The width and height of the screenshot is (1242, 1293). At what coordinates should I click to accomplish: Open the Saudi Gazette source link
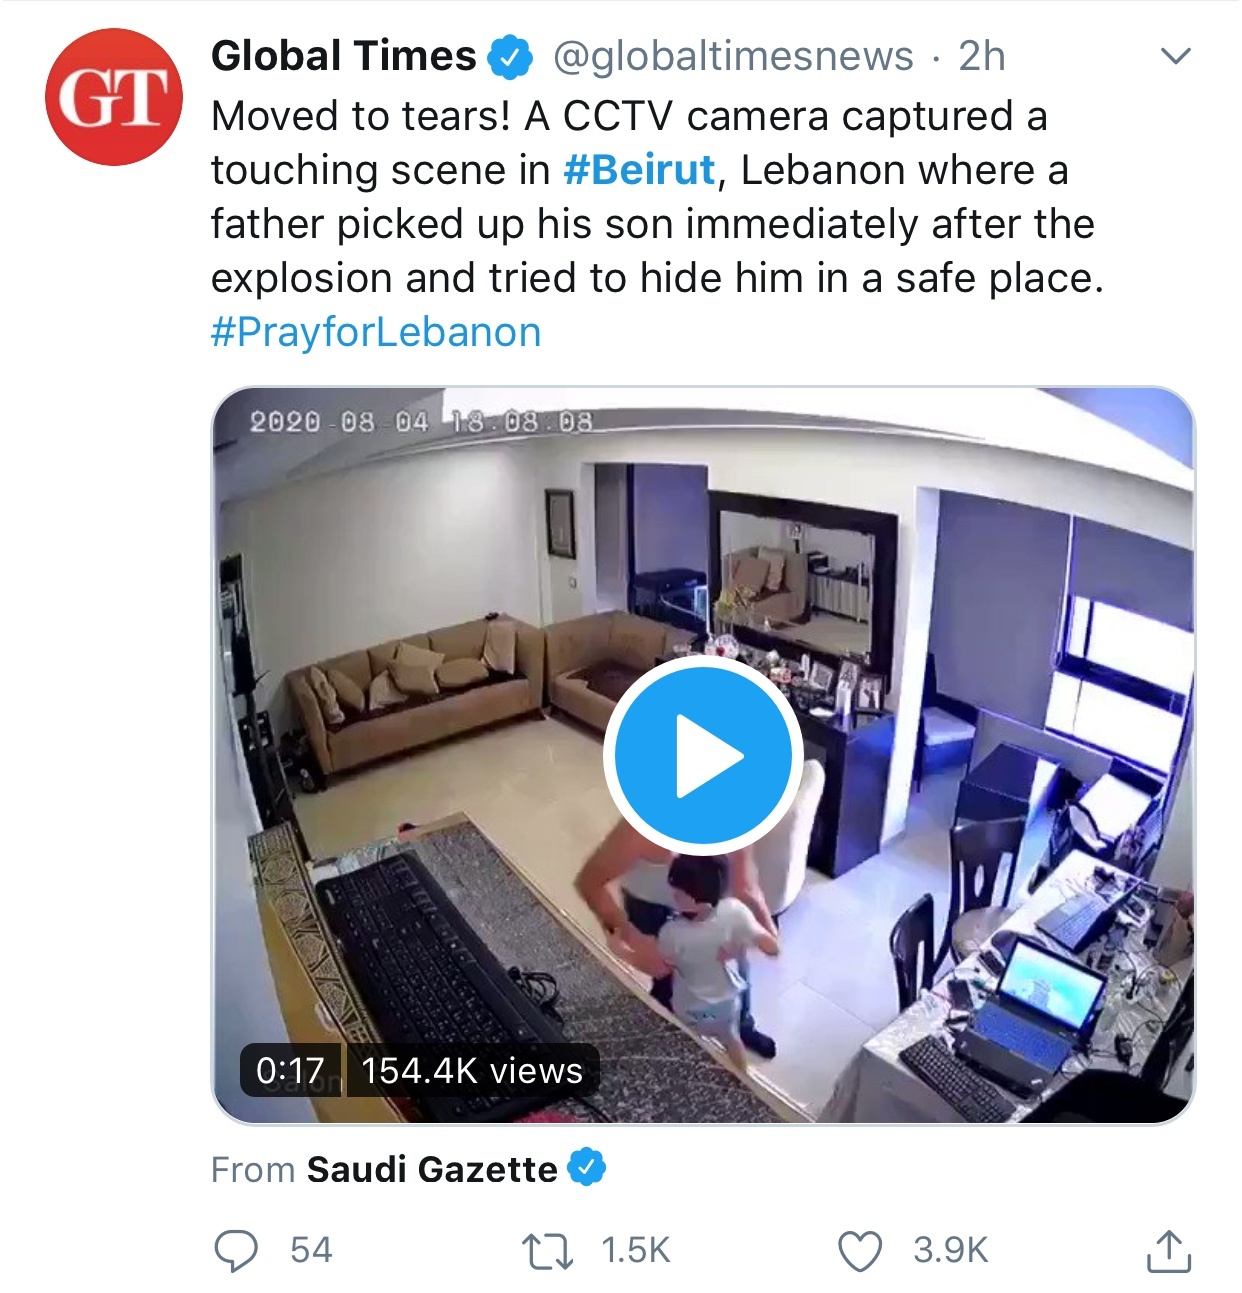tap(432, 1169)
